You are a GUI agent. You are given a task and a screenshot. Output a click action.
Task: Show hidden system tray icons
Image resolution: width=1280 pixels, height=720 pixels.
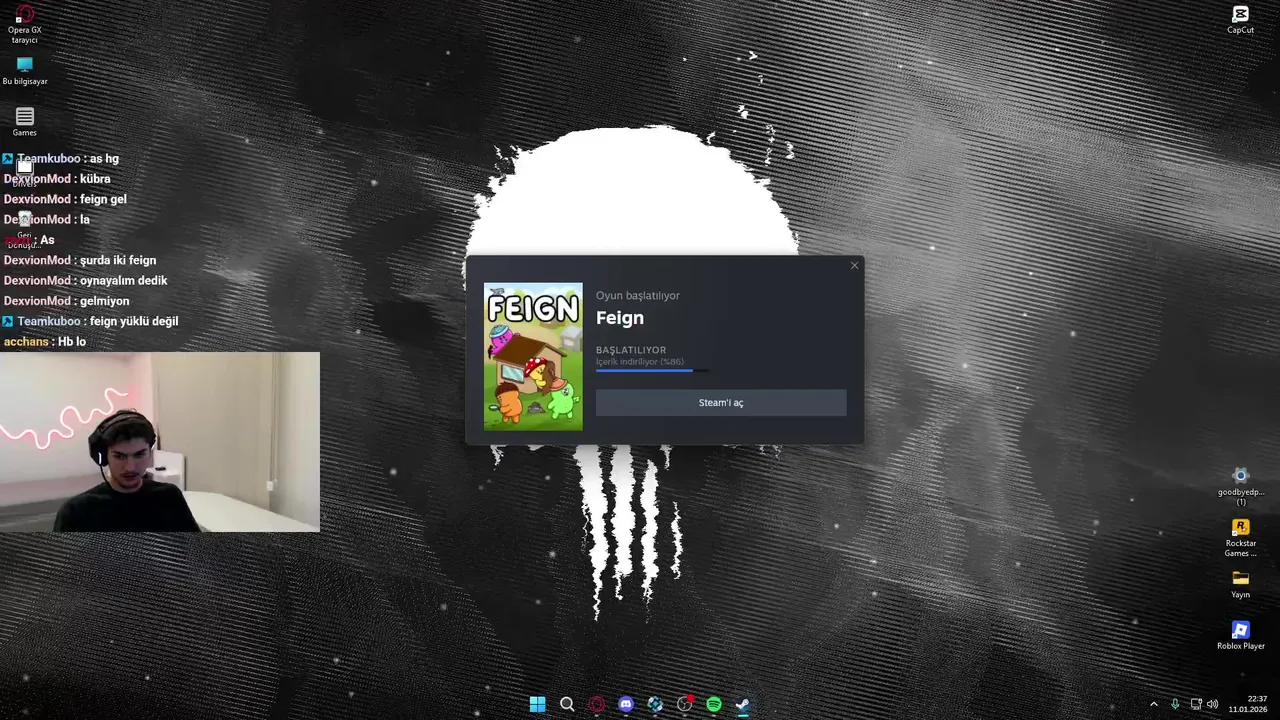click(1153, 704)
